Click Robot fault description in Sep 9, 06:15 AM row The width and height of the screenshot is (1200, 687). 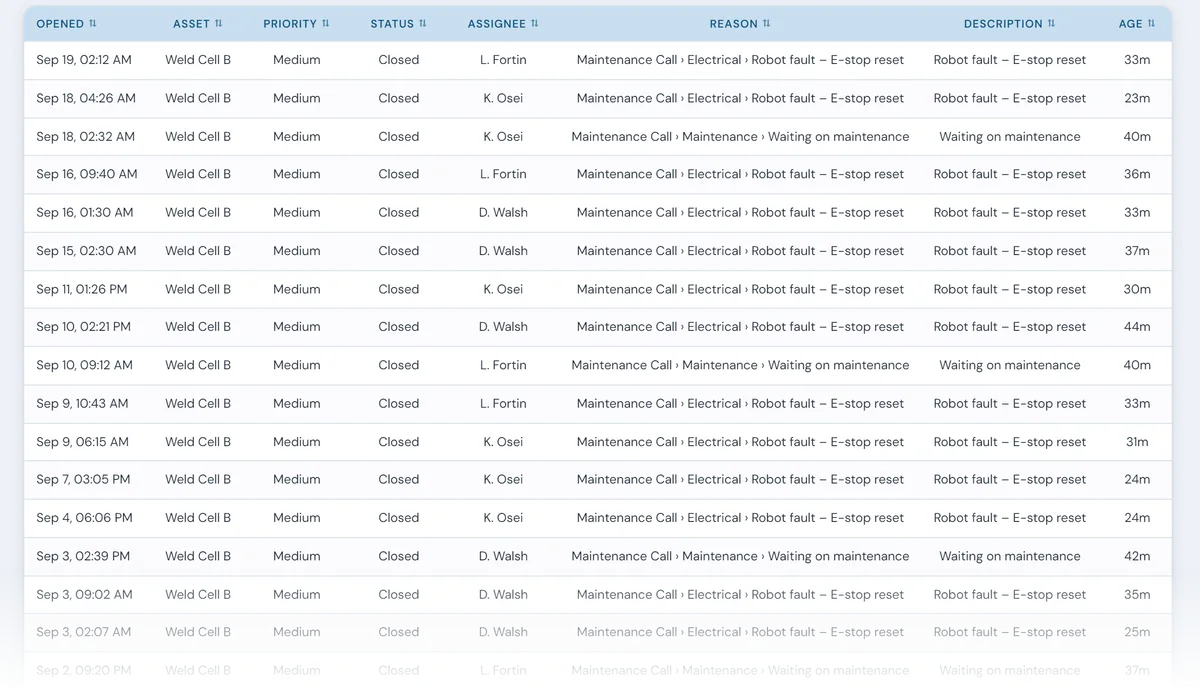(1010, 442)
